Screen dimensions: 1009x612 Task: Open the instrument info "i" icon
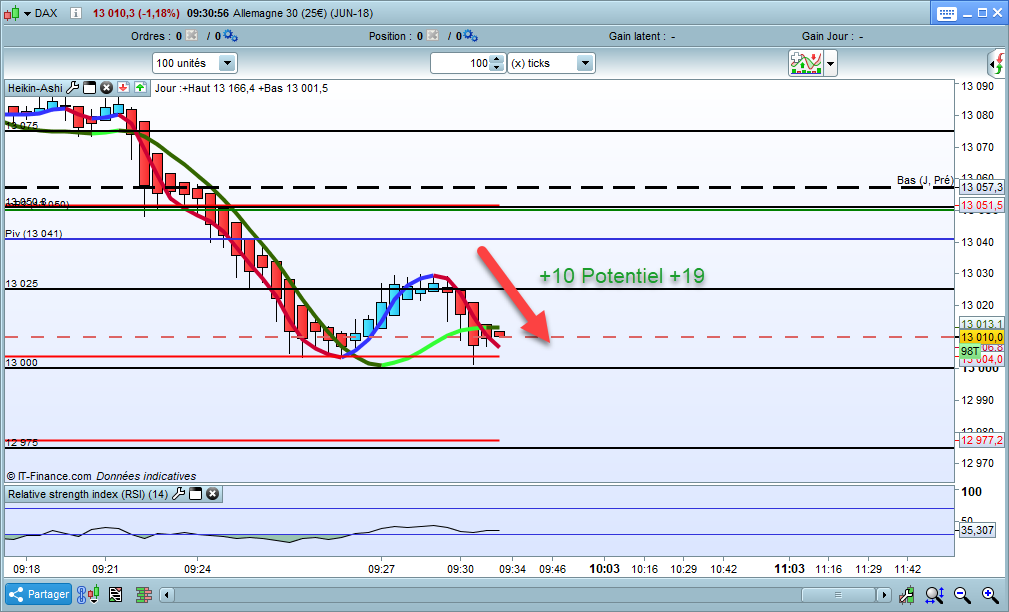pyautogui.click(x=76, y=13)
